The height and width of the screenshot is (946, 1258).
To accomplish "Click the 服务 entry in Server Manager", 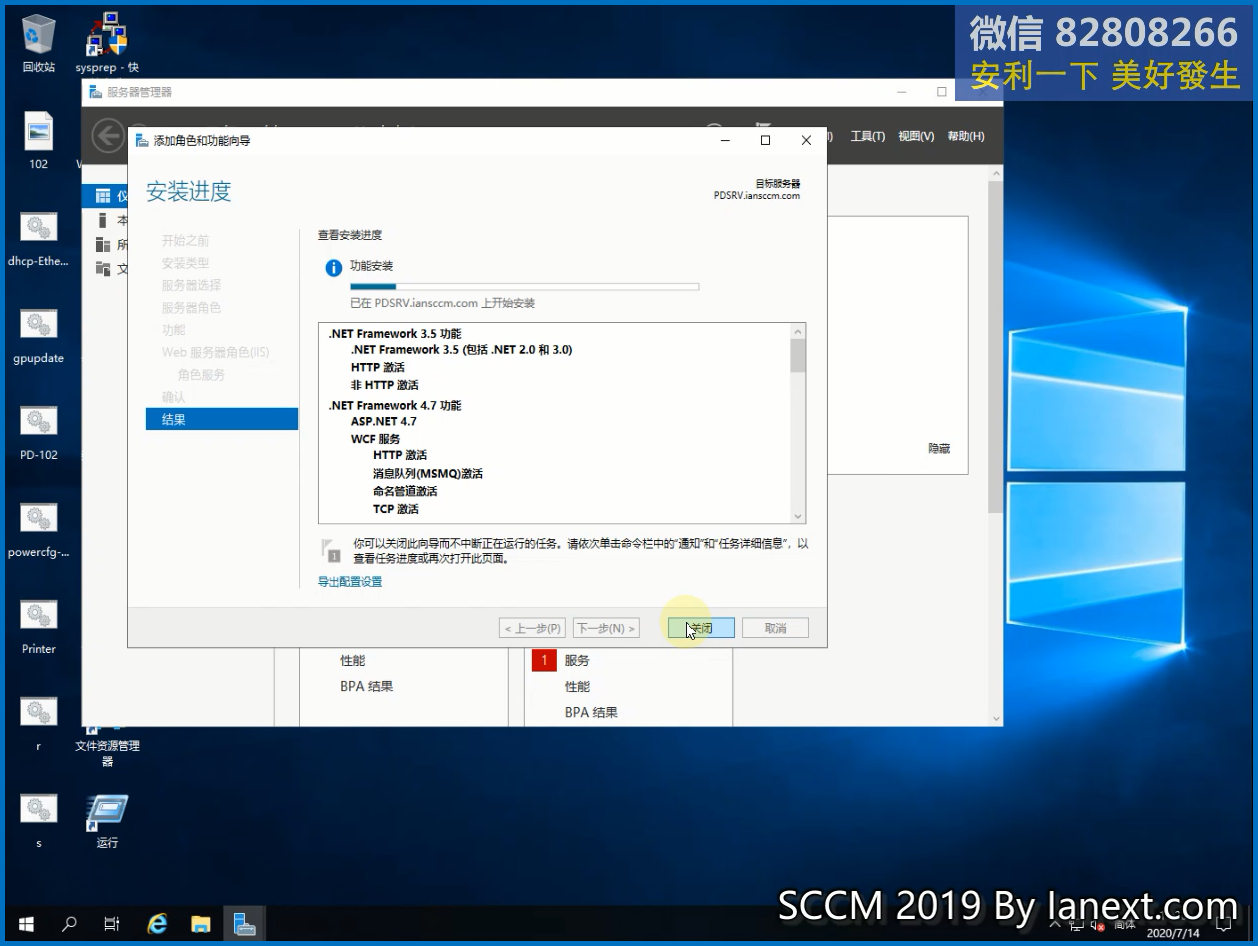I will [x=577, y=660].
